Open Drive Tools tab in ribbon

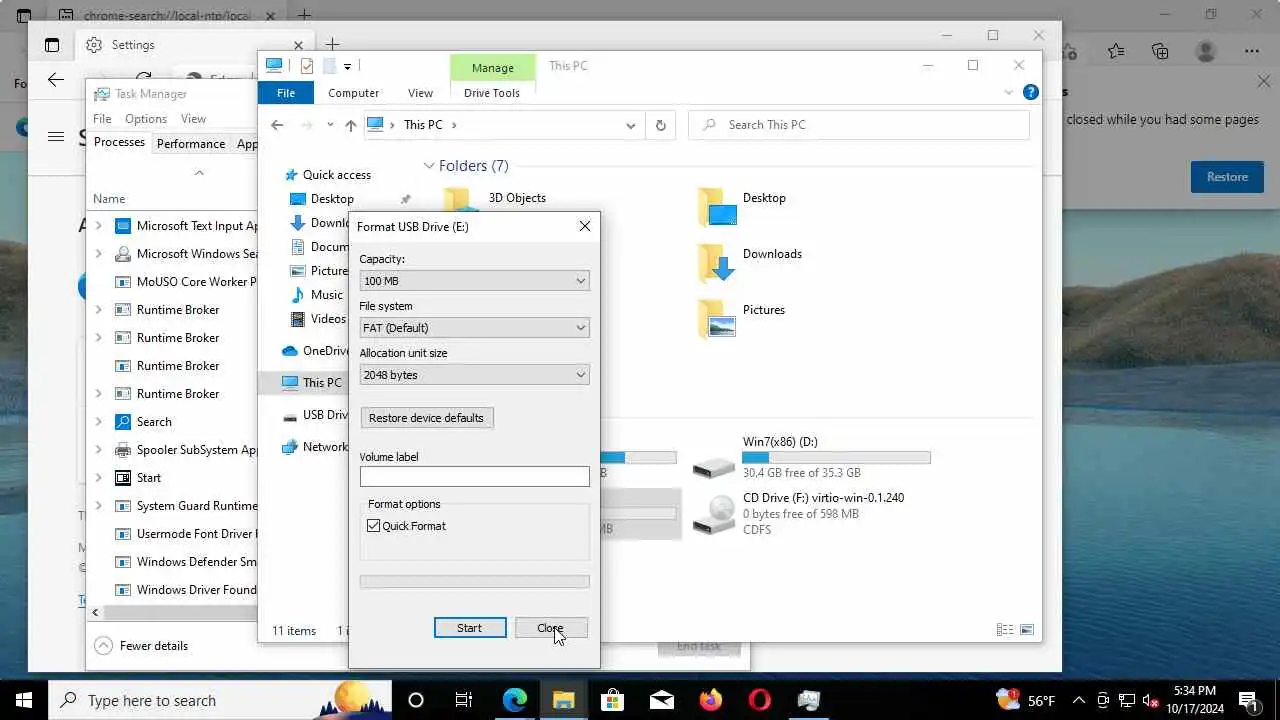pos(492,93)
